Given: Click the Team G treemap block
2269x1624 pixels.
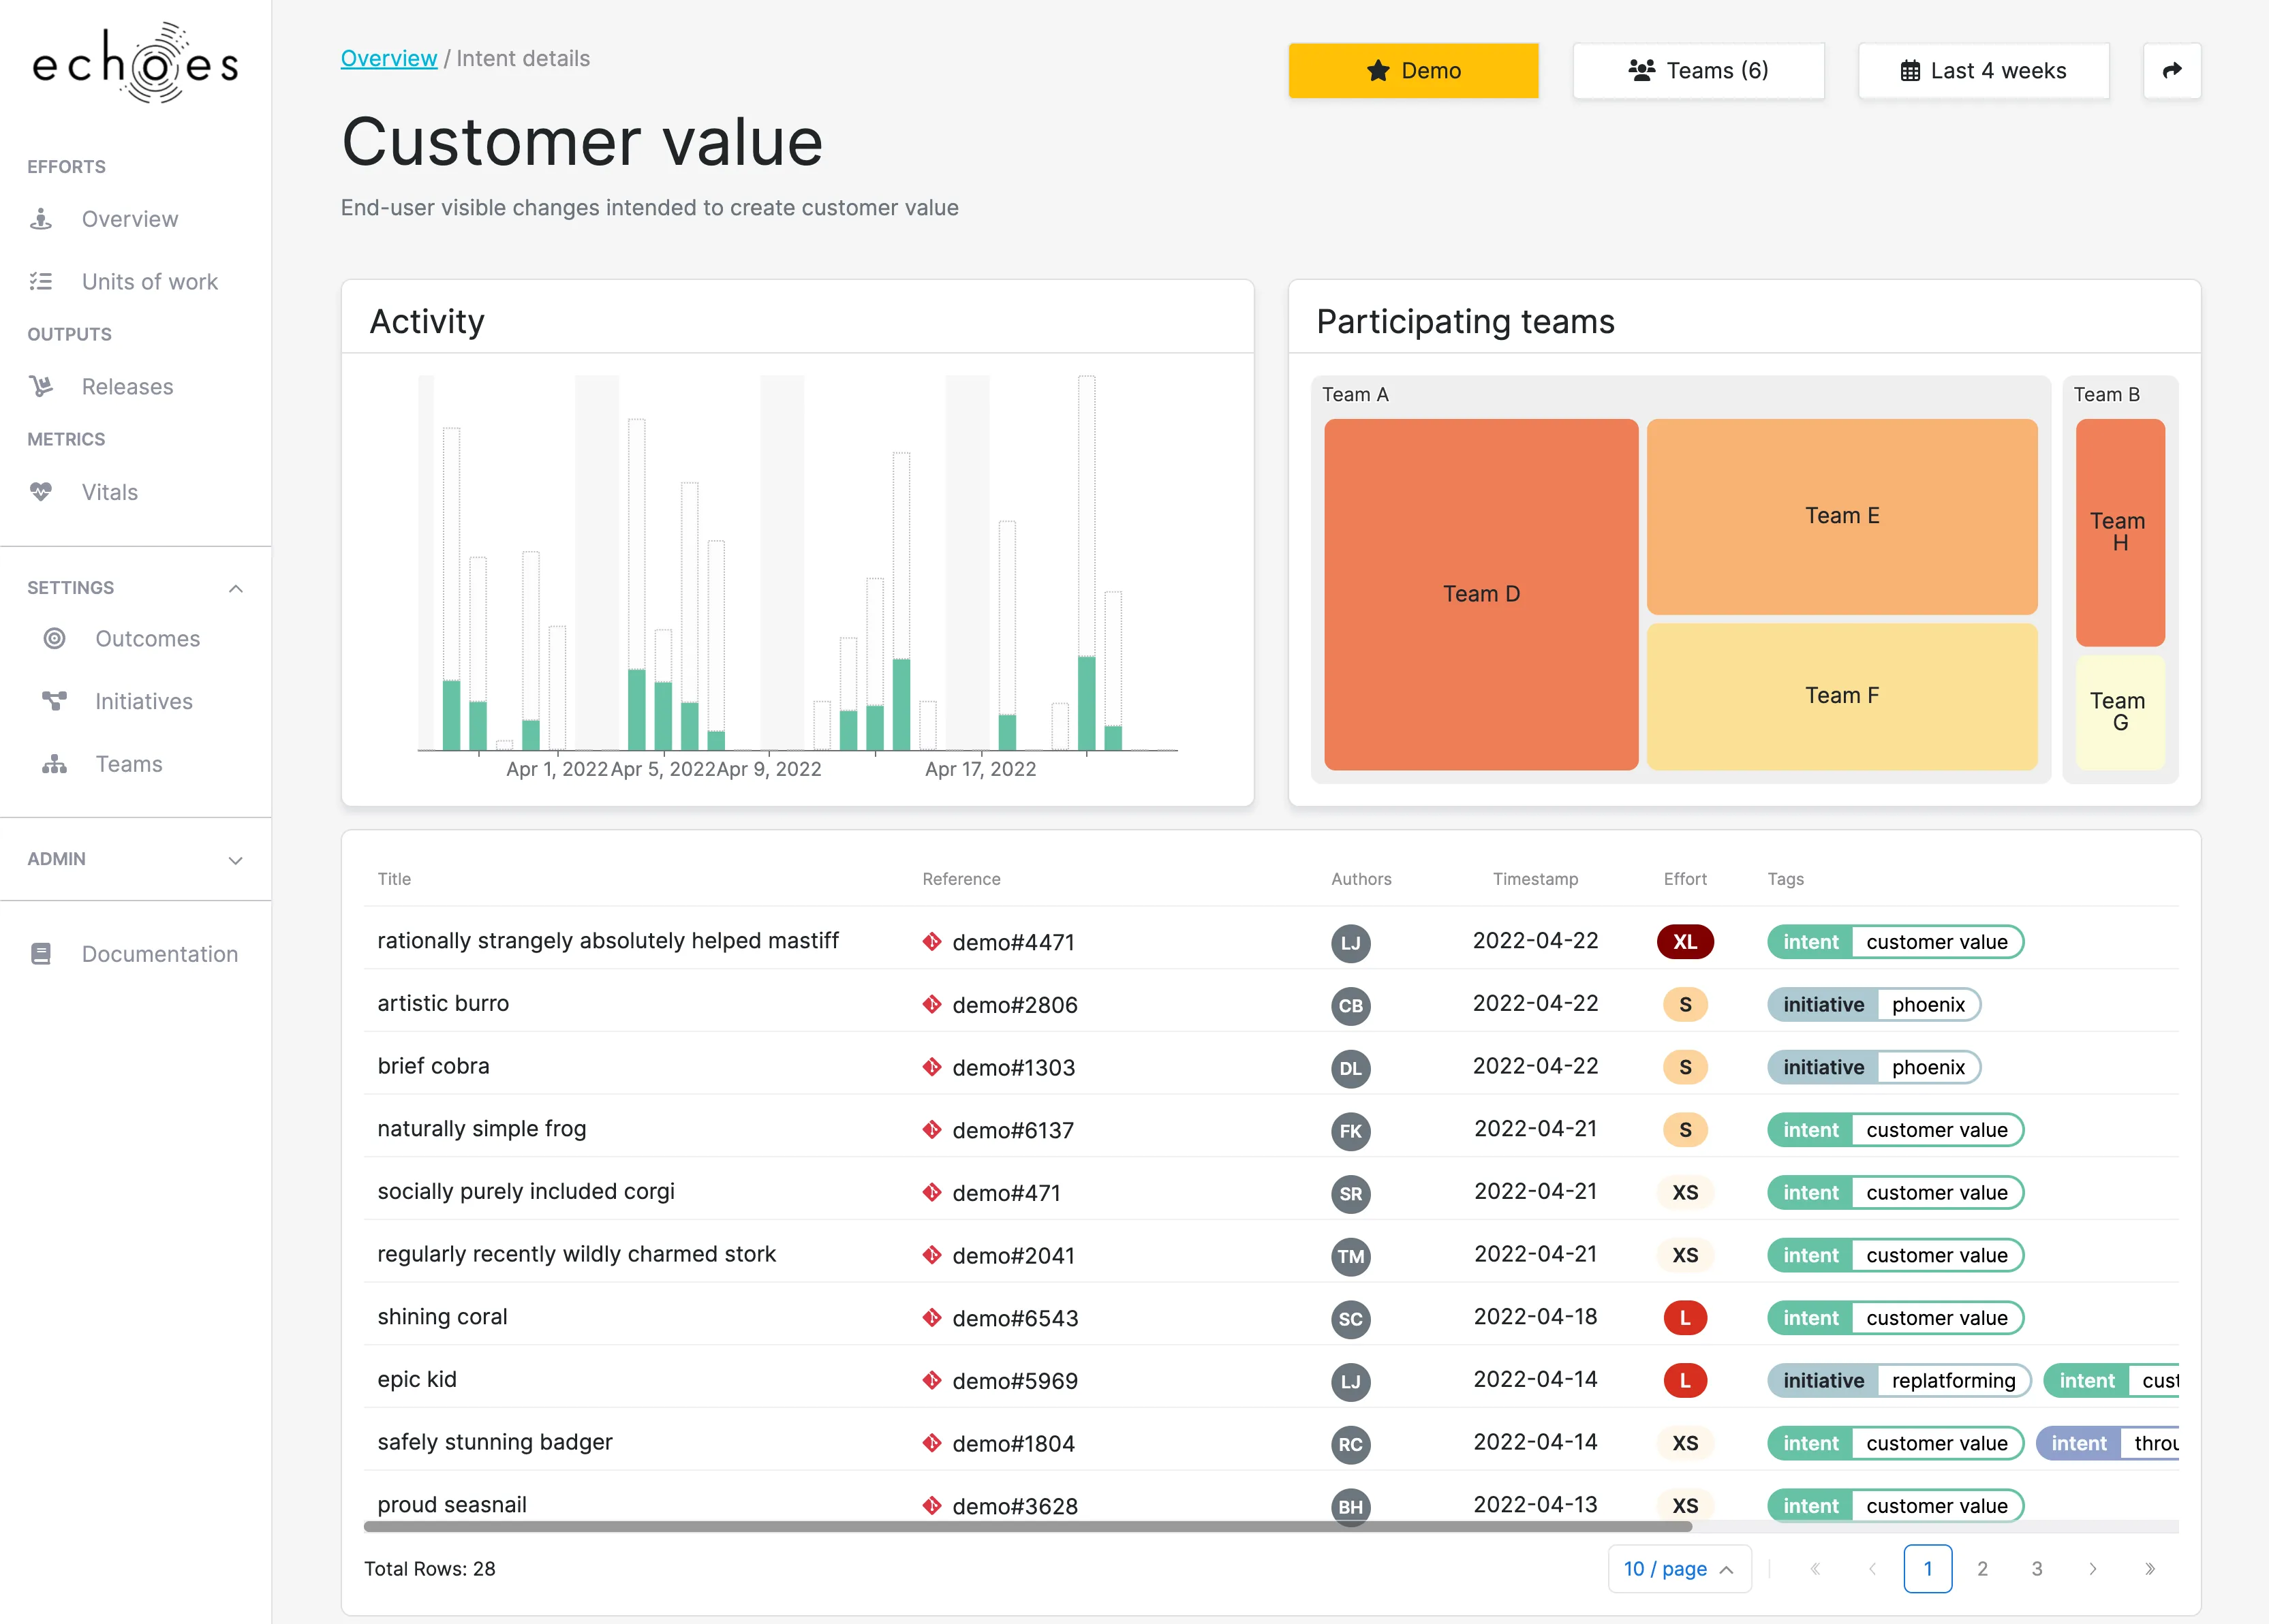Looking at the screenshot, I should click(x=2120, y=712).
